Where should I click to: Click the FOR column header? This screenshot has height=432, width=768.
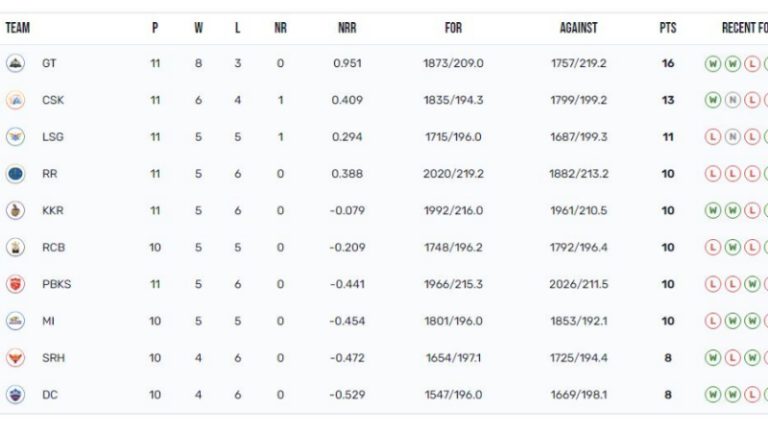point(453,28)
